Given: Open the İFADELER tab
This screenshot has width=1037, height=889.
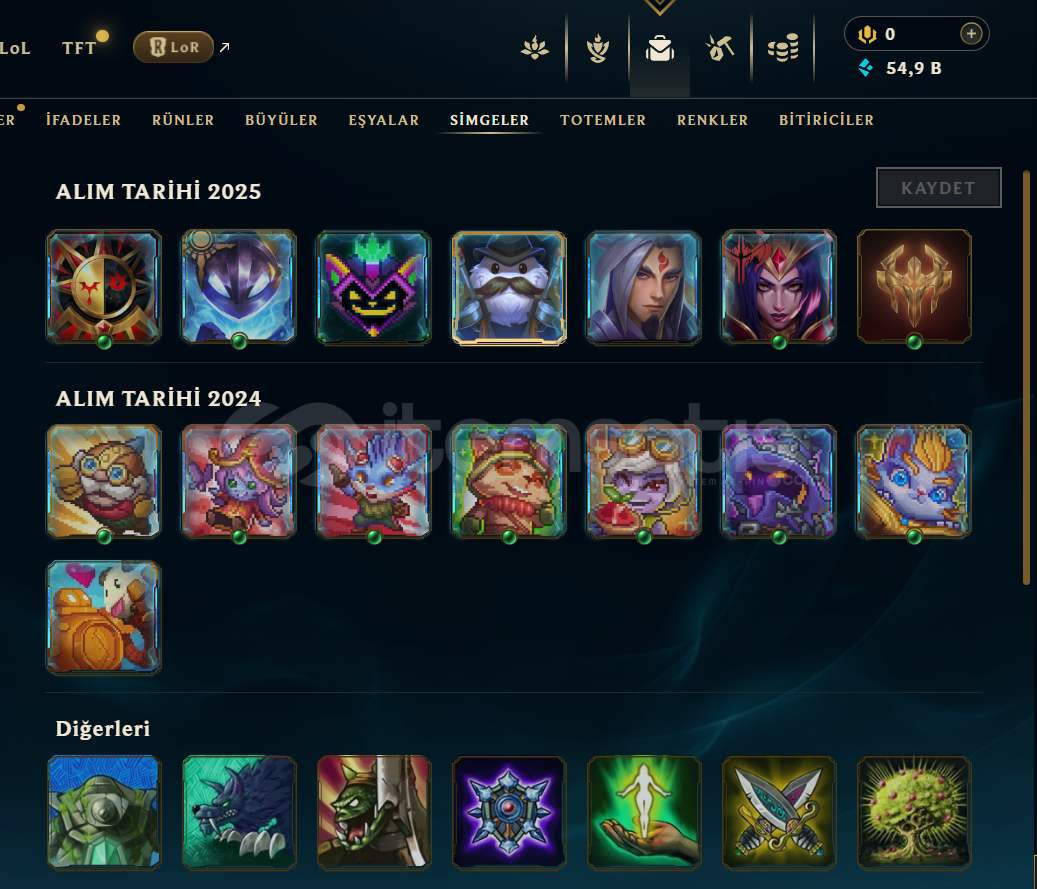Looking at the screenshot, I should (83, 120).
